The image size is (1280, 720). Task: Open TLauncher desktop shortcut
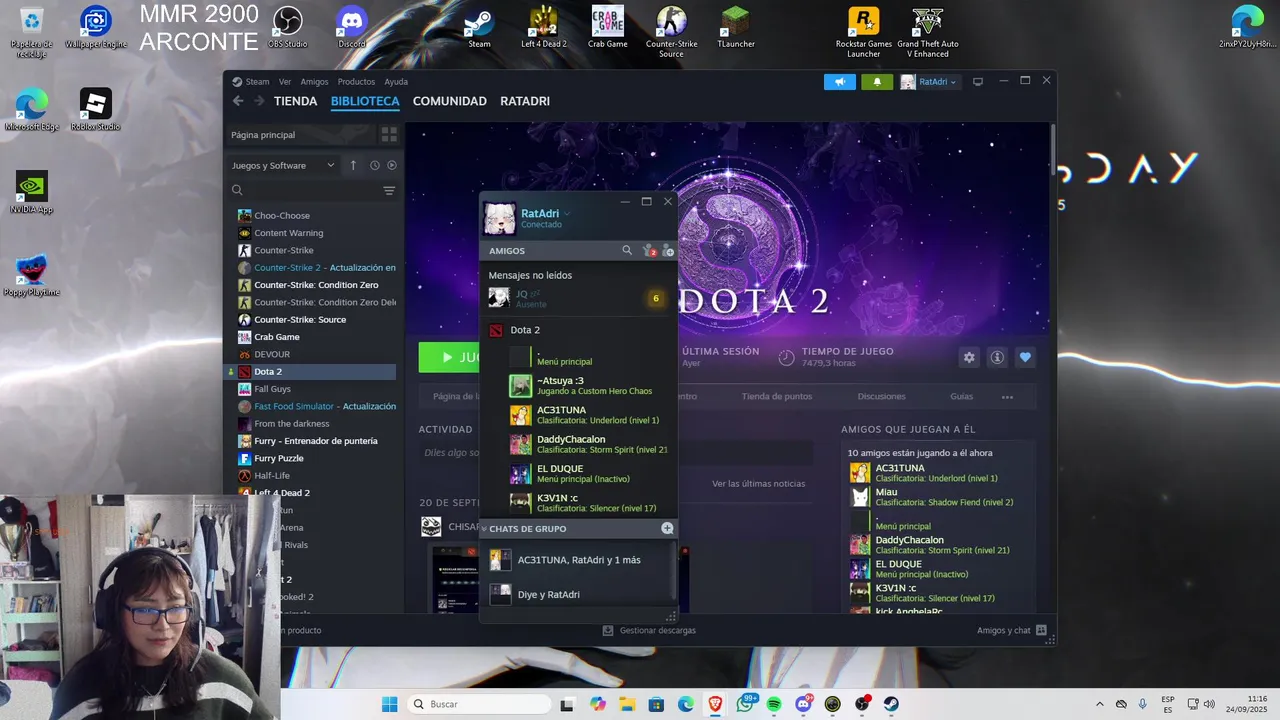(x=736, y=27)
